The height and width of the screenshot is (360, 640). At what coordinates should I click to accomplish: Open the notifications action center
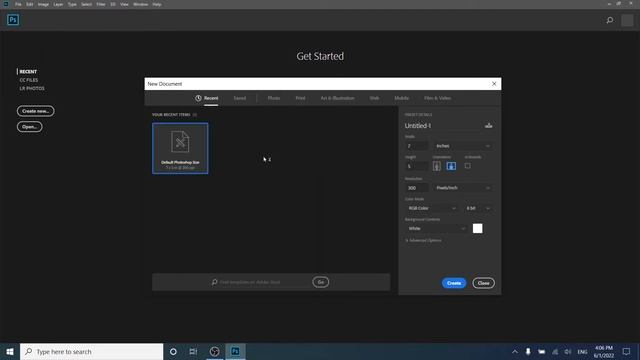pos(626,351)
